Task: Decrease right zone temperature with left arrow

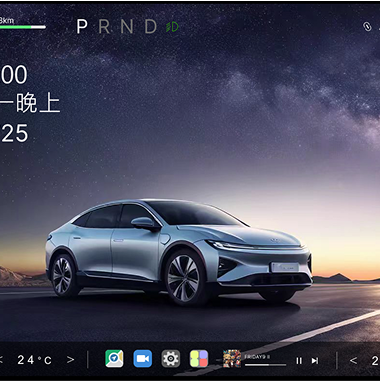Action: [x=354, y=360]
